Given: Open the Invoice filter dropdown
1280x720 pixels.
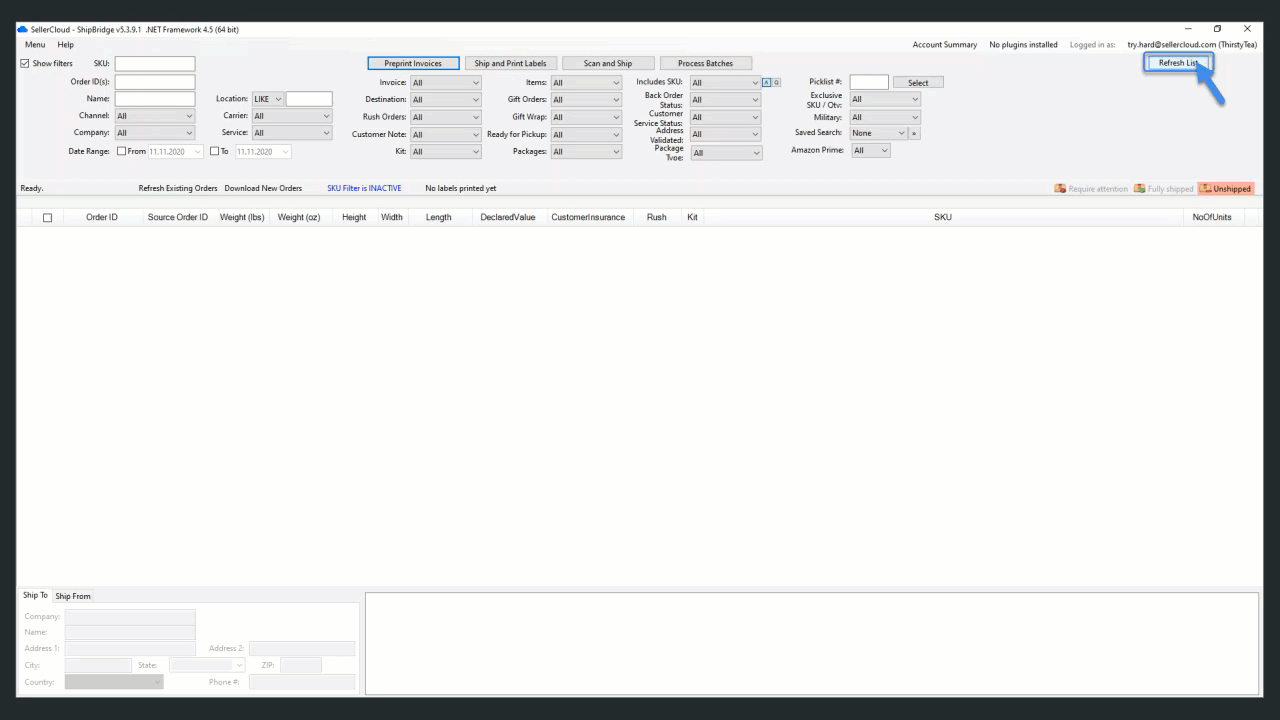Looking at the screenshot, I should click(446, 83).
